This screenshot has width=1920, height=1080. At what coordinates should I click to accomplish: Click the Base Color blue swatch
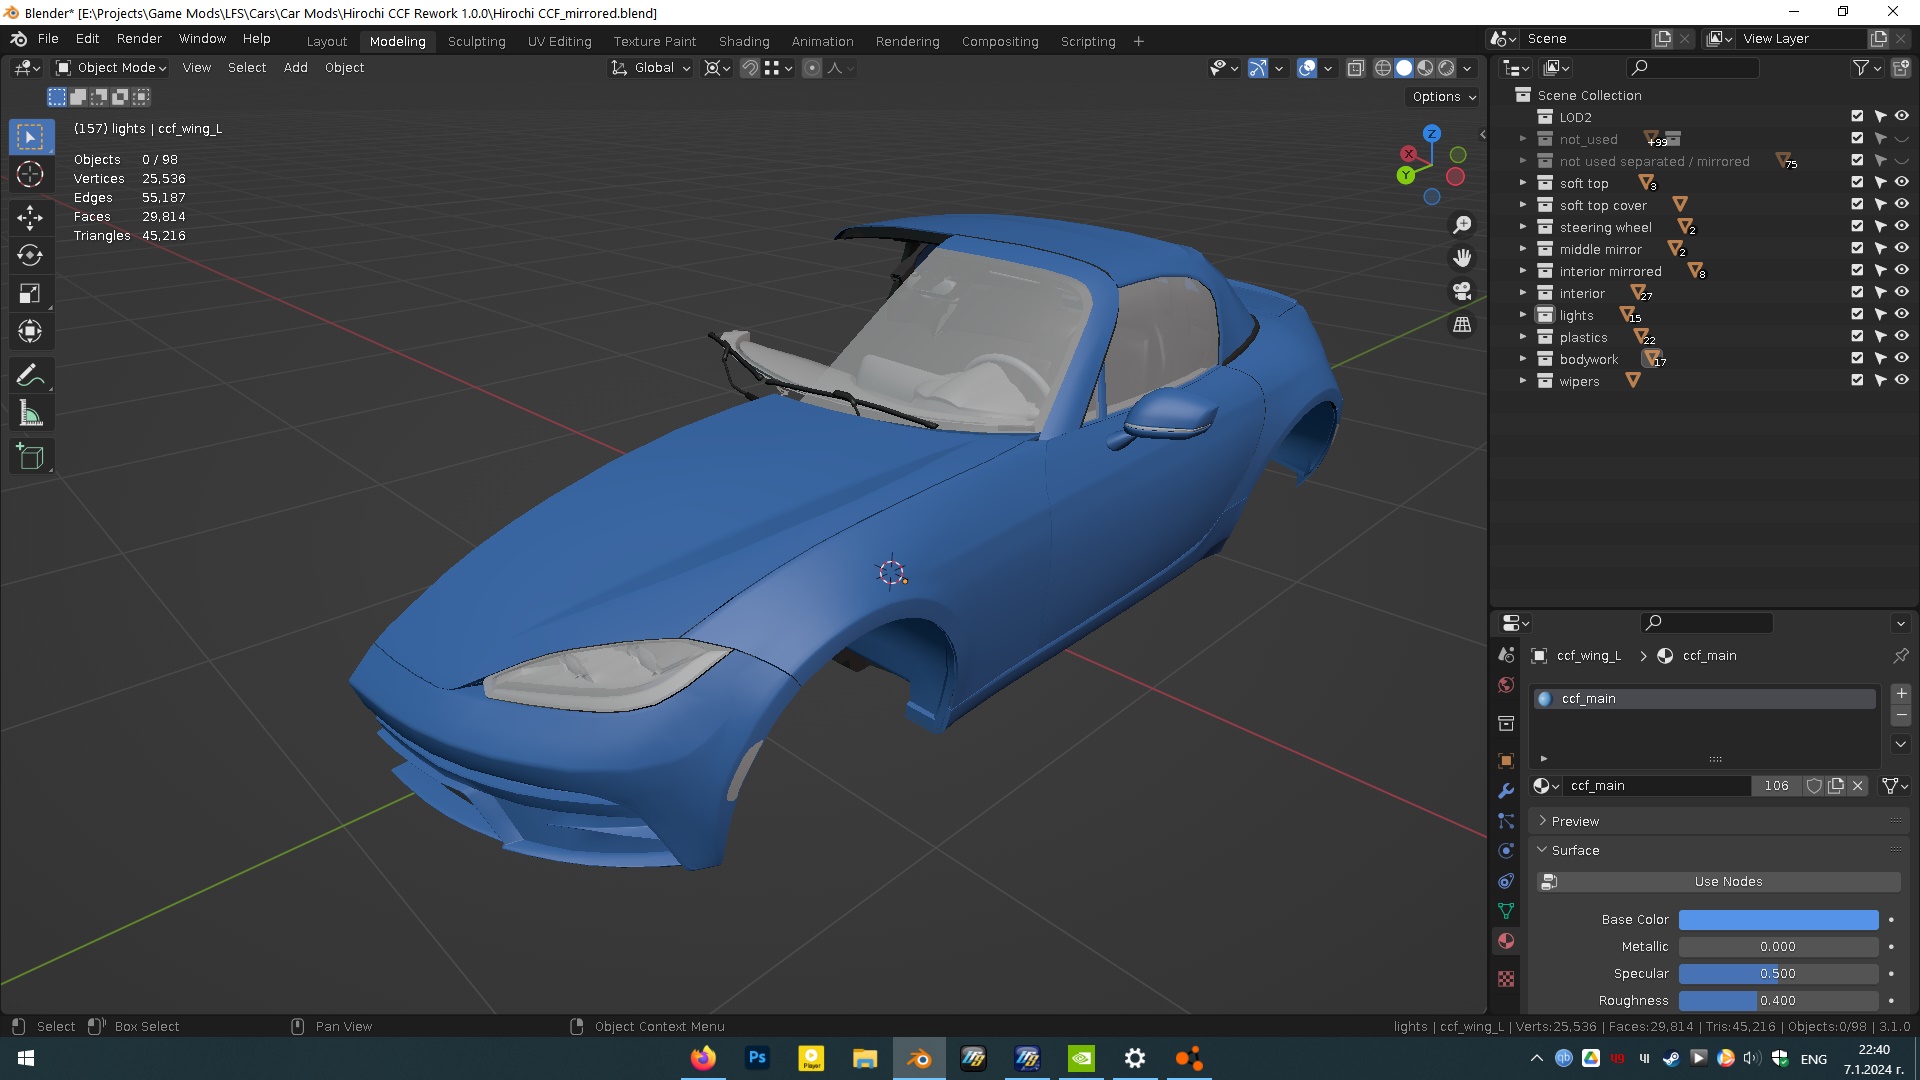click(x=1778, y=919)
